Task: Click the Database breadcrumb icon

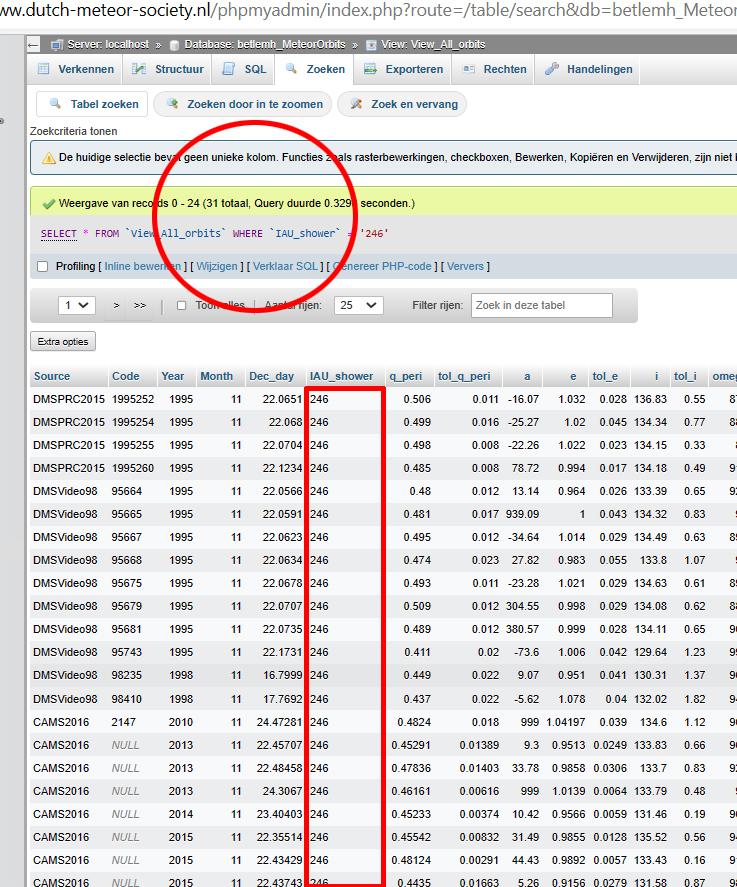Action: point(174,45)
